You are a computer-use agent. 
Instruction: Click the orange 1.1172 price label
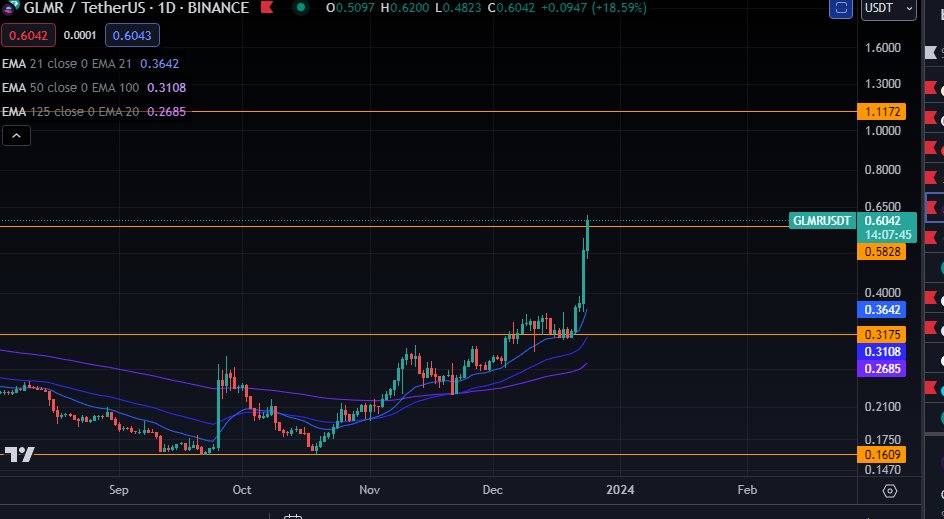pos(881,111)
